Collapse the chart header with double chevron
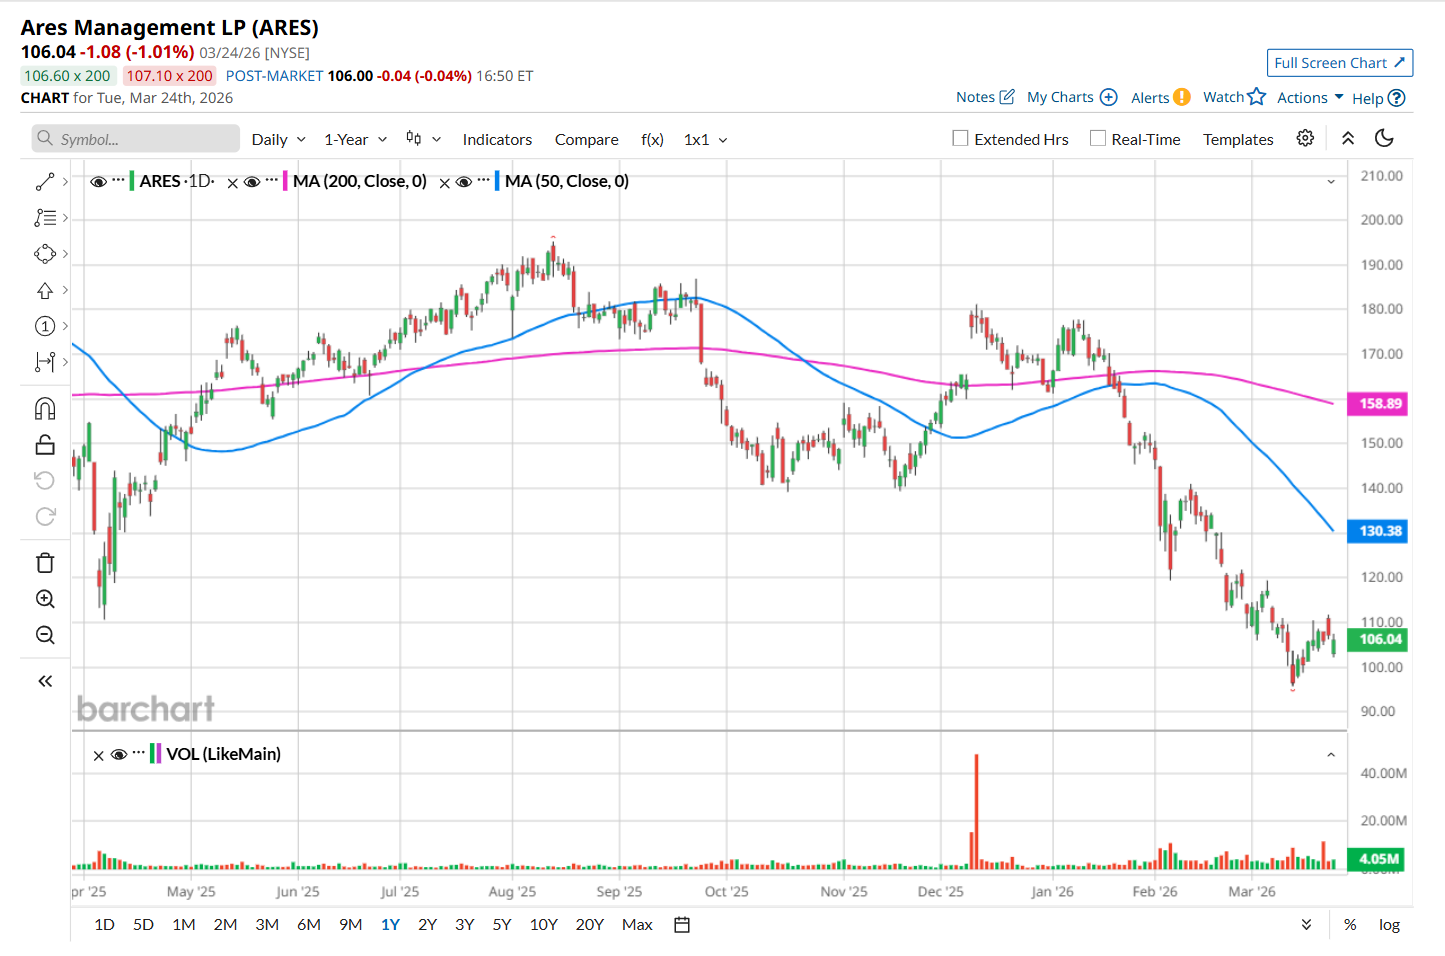 (x=1348, y=138)
